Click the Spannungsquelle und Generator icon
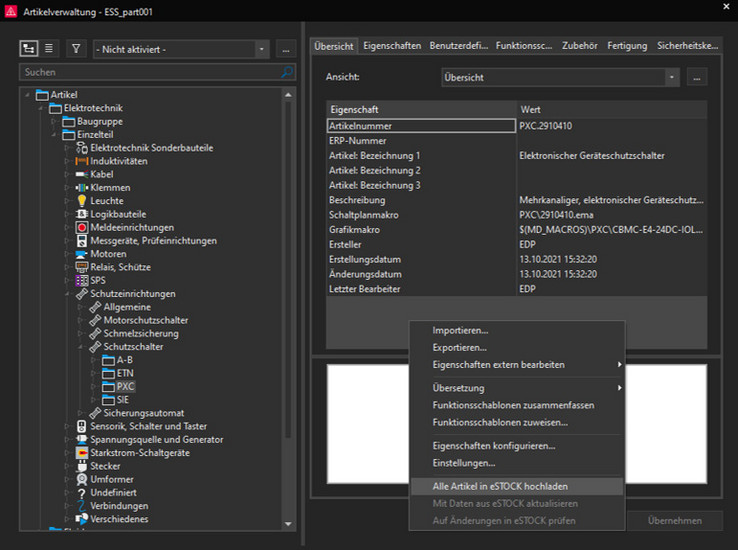 coord(82,439)
